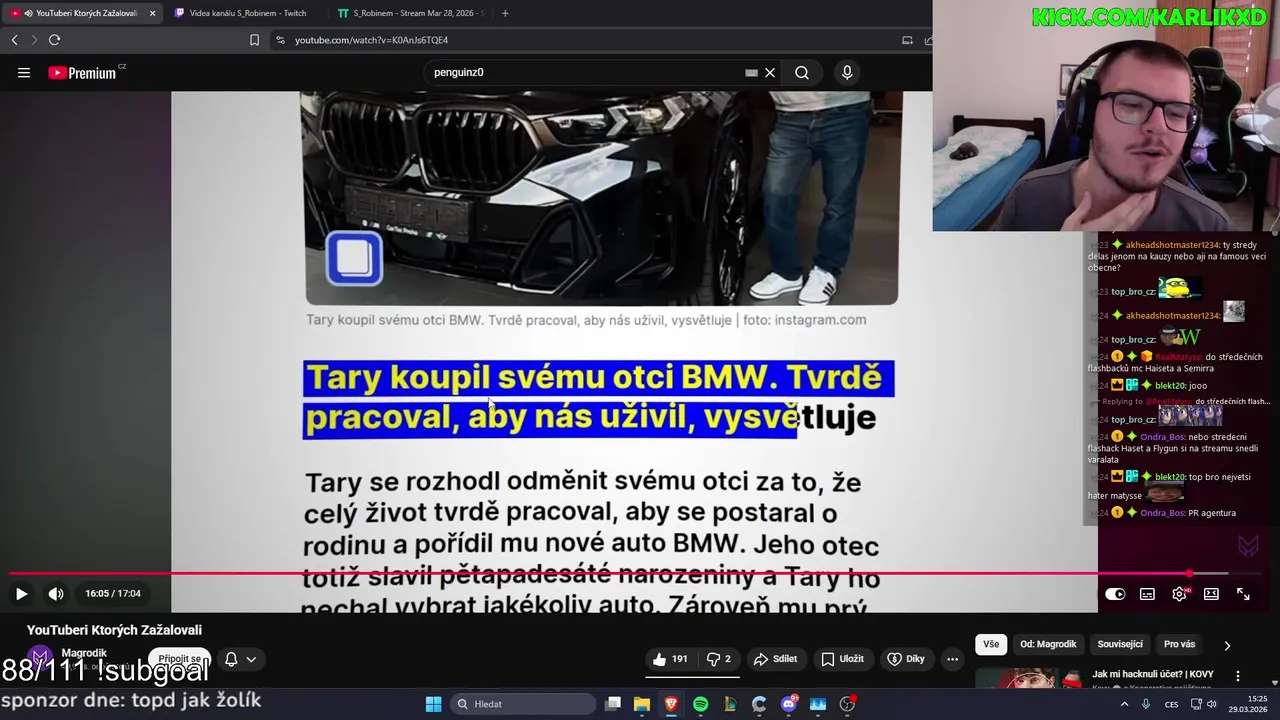Open site settings icon beside URL
The height and width of the screenshot is (720, 1280).
click(281, 40)
